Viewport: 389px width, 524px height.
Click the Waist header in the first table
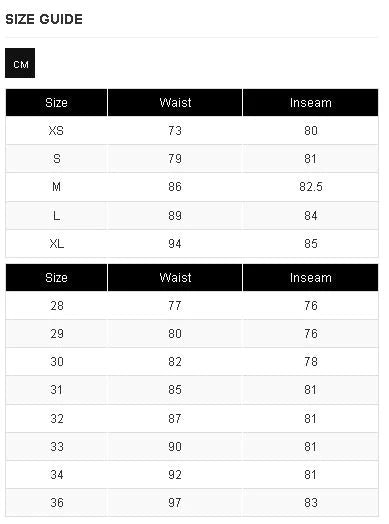pyautogui.click(x=175, y=103)
